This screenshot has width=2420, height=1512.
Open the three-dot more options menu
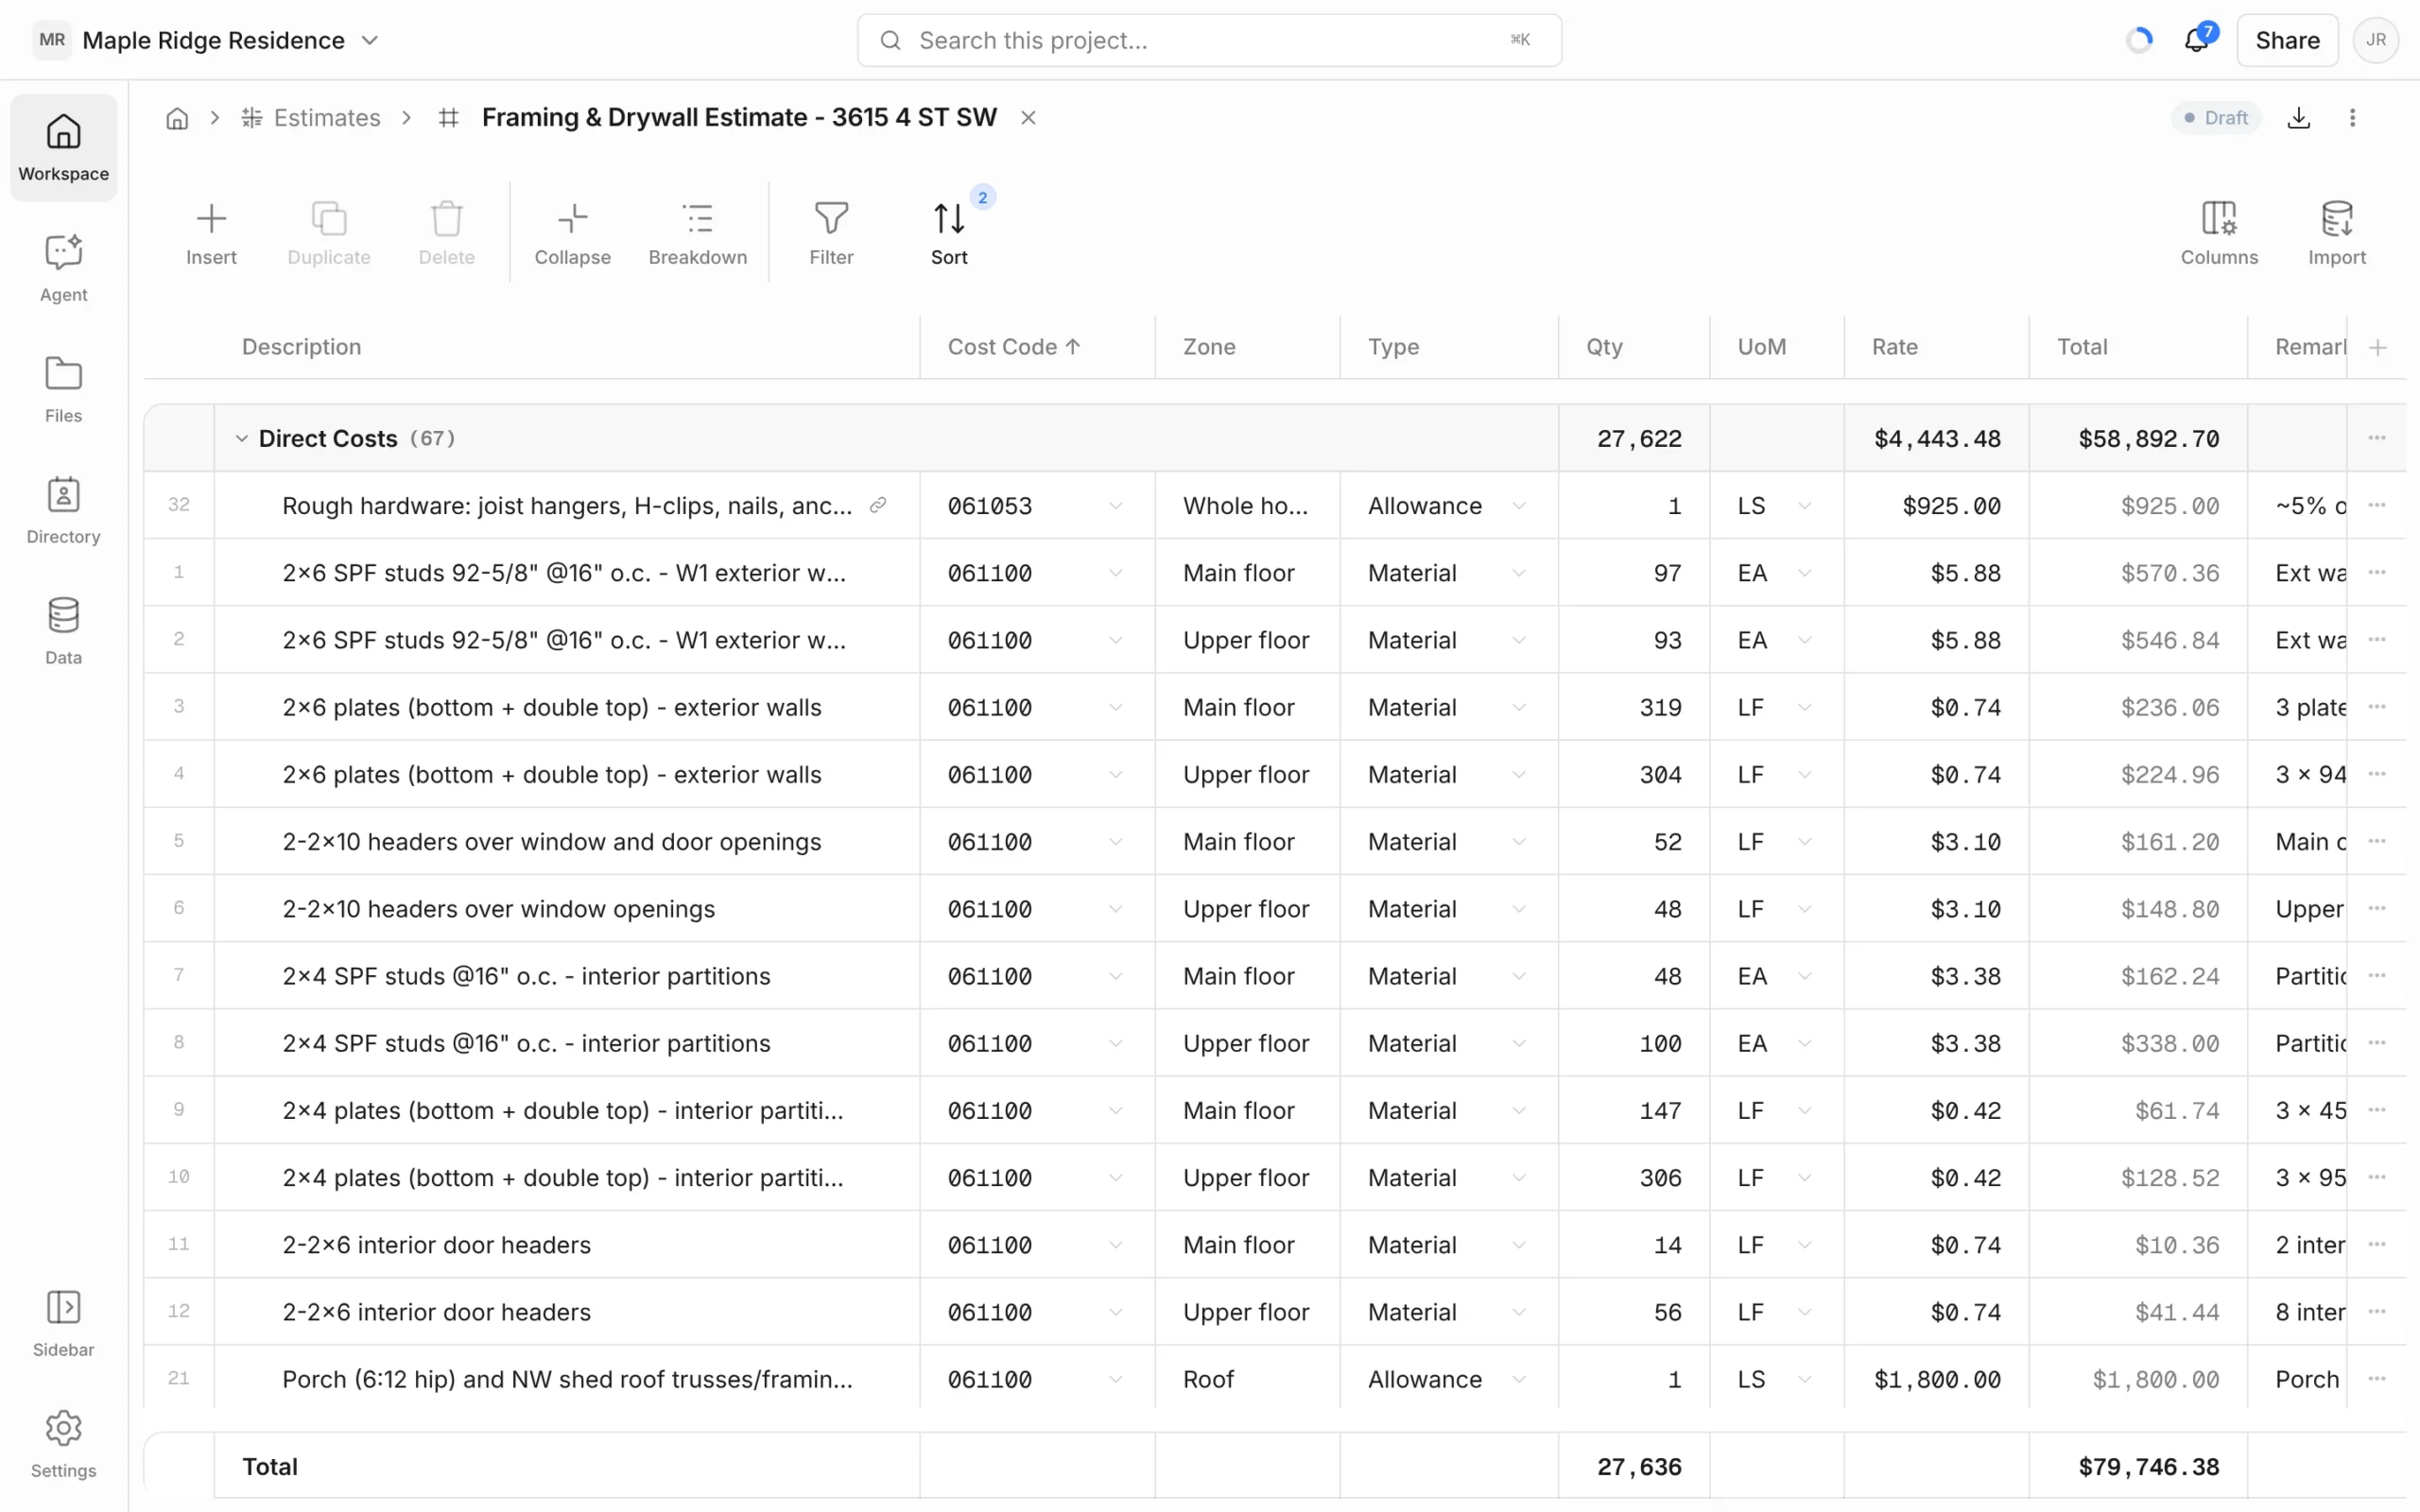pyautogui.click(x=2352, y=118)
